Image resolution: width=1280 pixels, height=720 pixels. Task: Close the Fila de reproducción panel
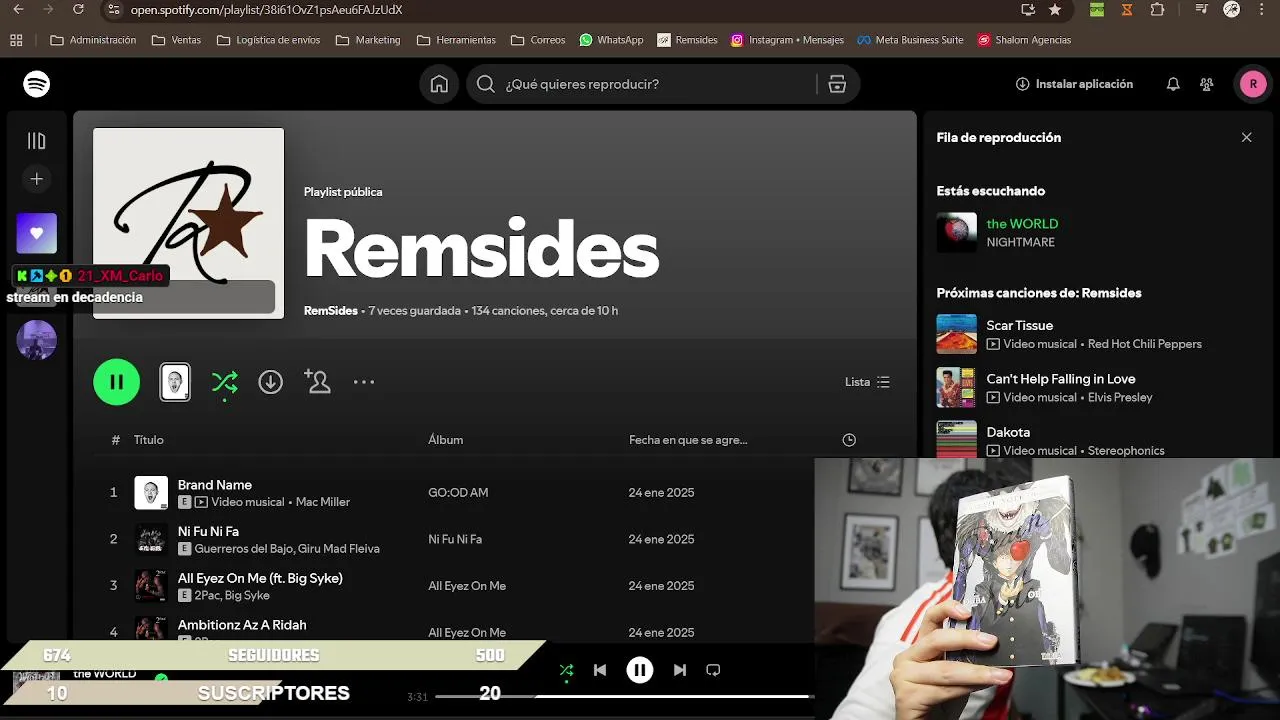(1246, 138)
